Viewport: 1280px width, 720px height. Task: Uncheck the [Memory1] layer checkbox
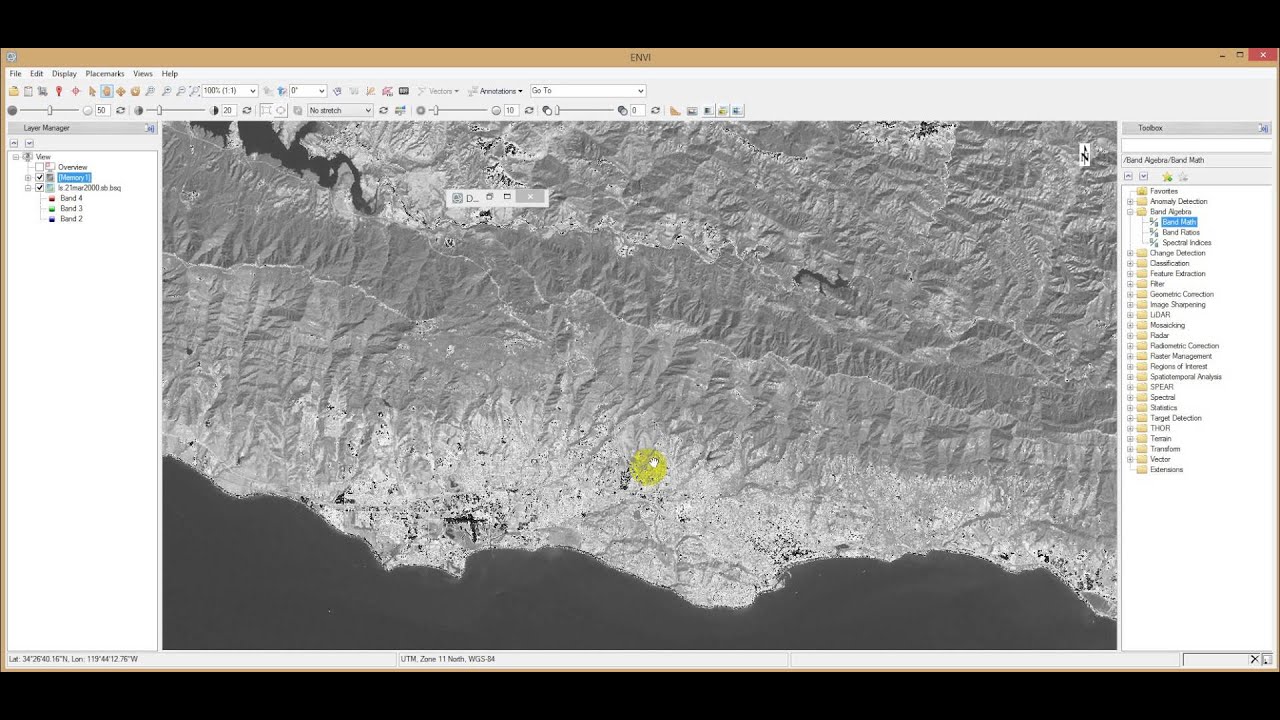pos(40,177)
